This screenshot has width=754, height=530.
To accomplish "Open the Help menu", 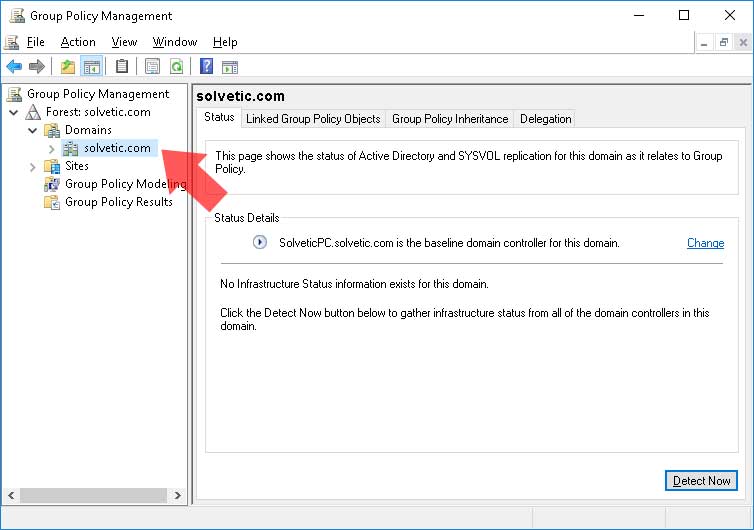I will pos(225,42).
